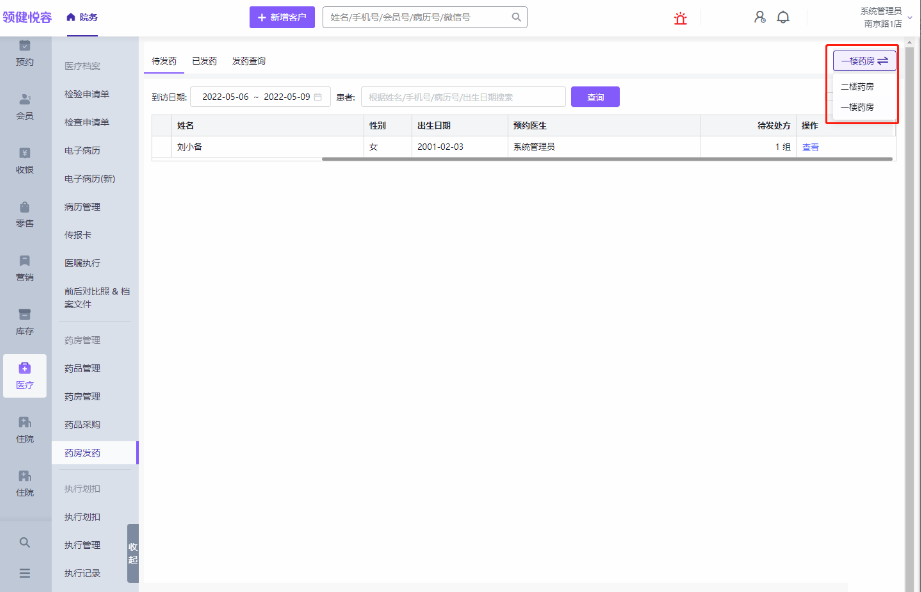The image size is (921, 592).
Task: Click the 出生日期 column header
Action: point(459,126)
